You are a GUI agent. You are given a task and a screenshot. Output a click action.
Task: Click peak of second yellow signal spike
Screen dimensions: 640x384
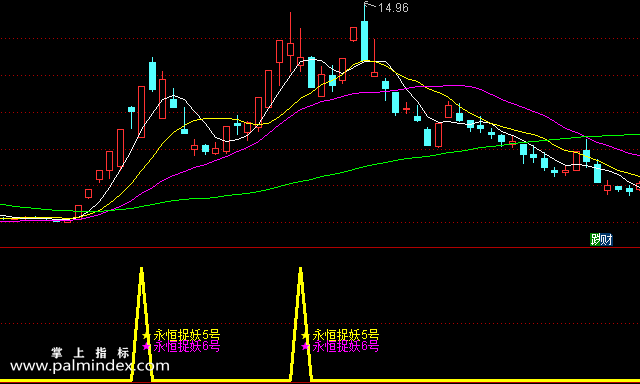coord(300,269)
